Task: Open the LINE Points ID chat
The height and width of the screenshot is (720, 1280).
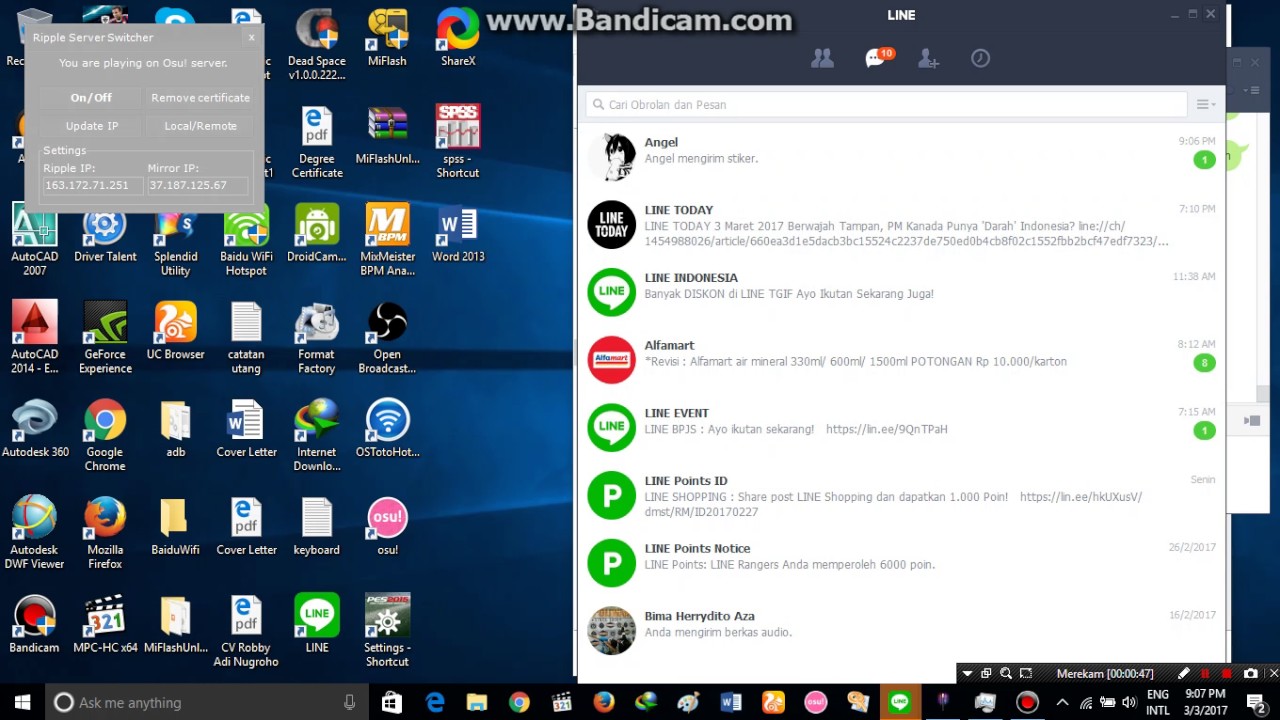Action: 901,495
